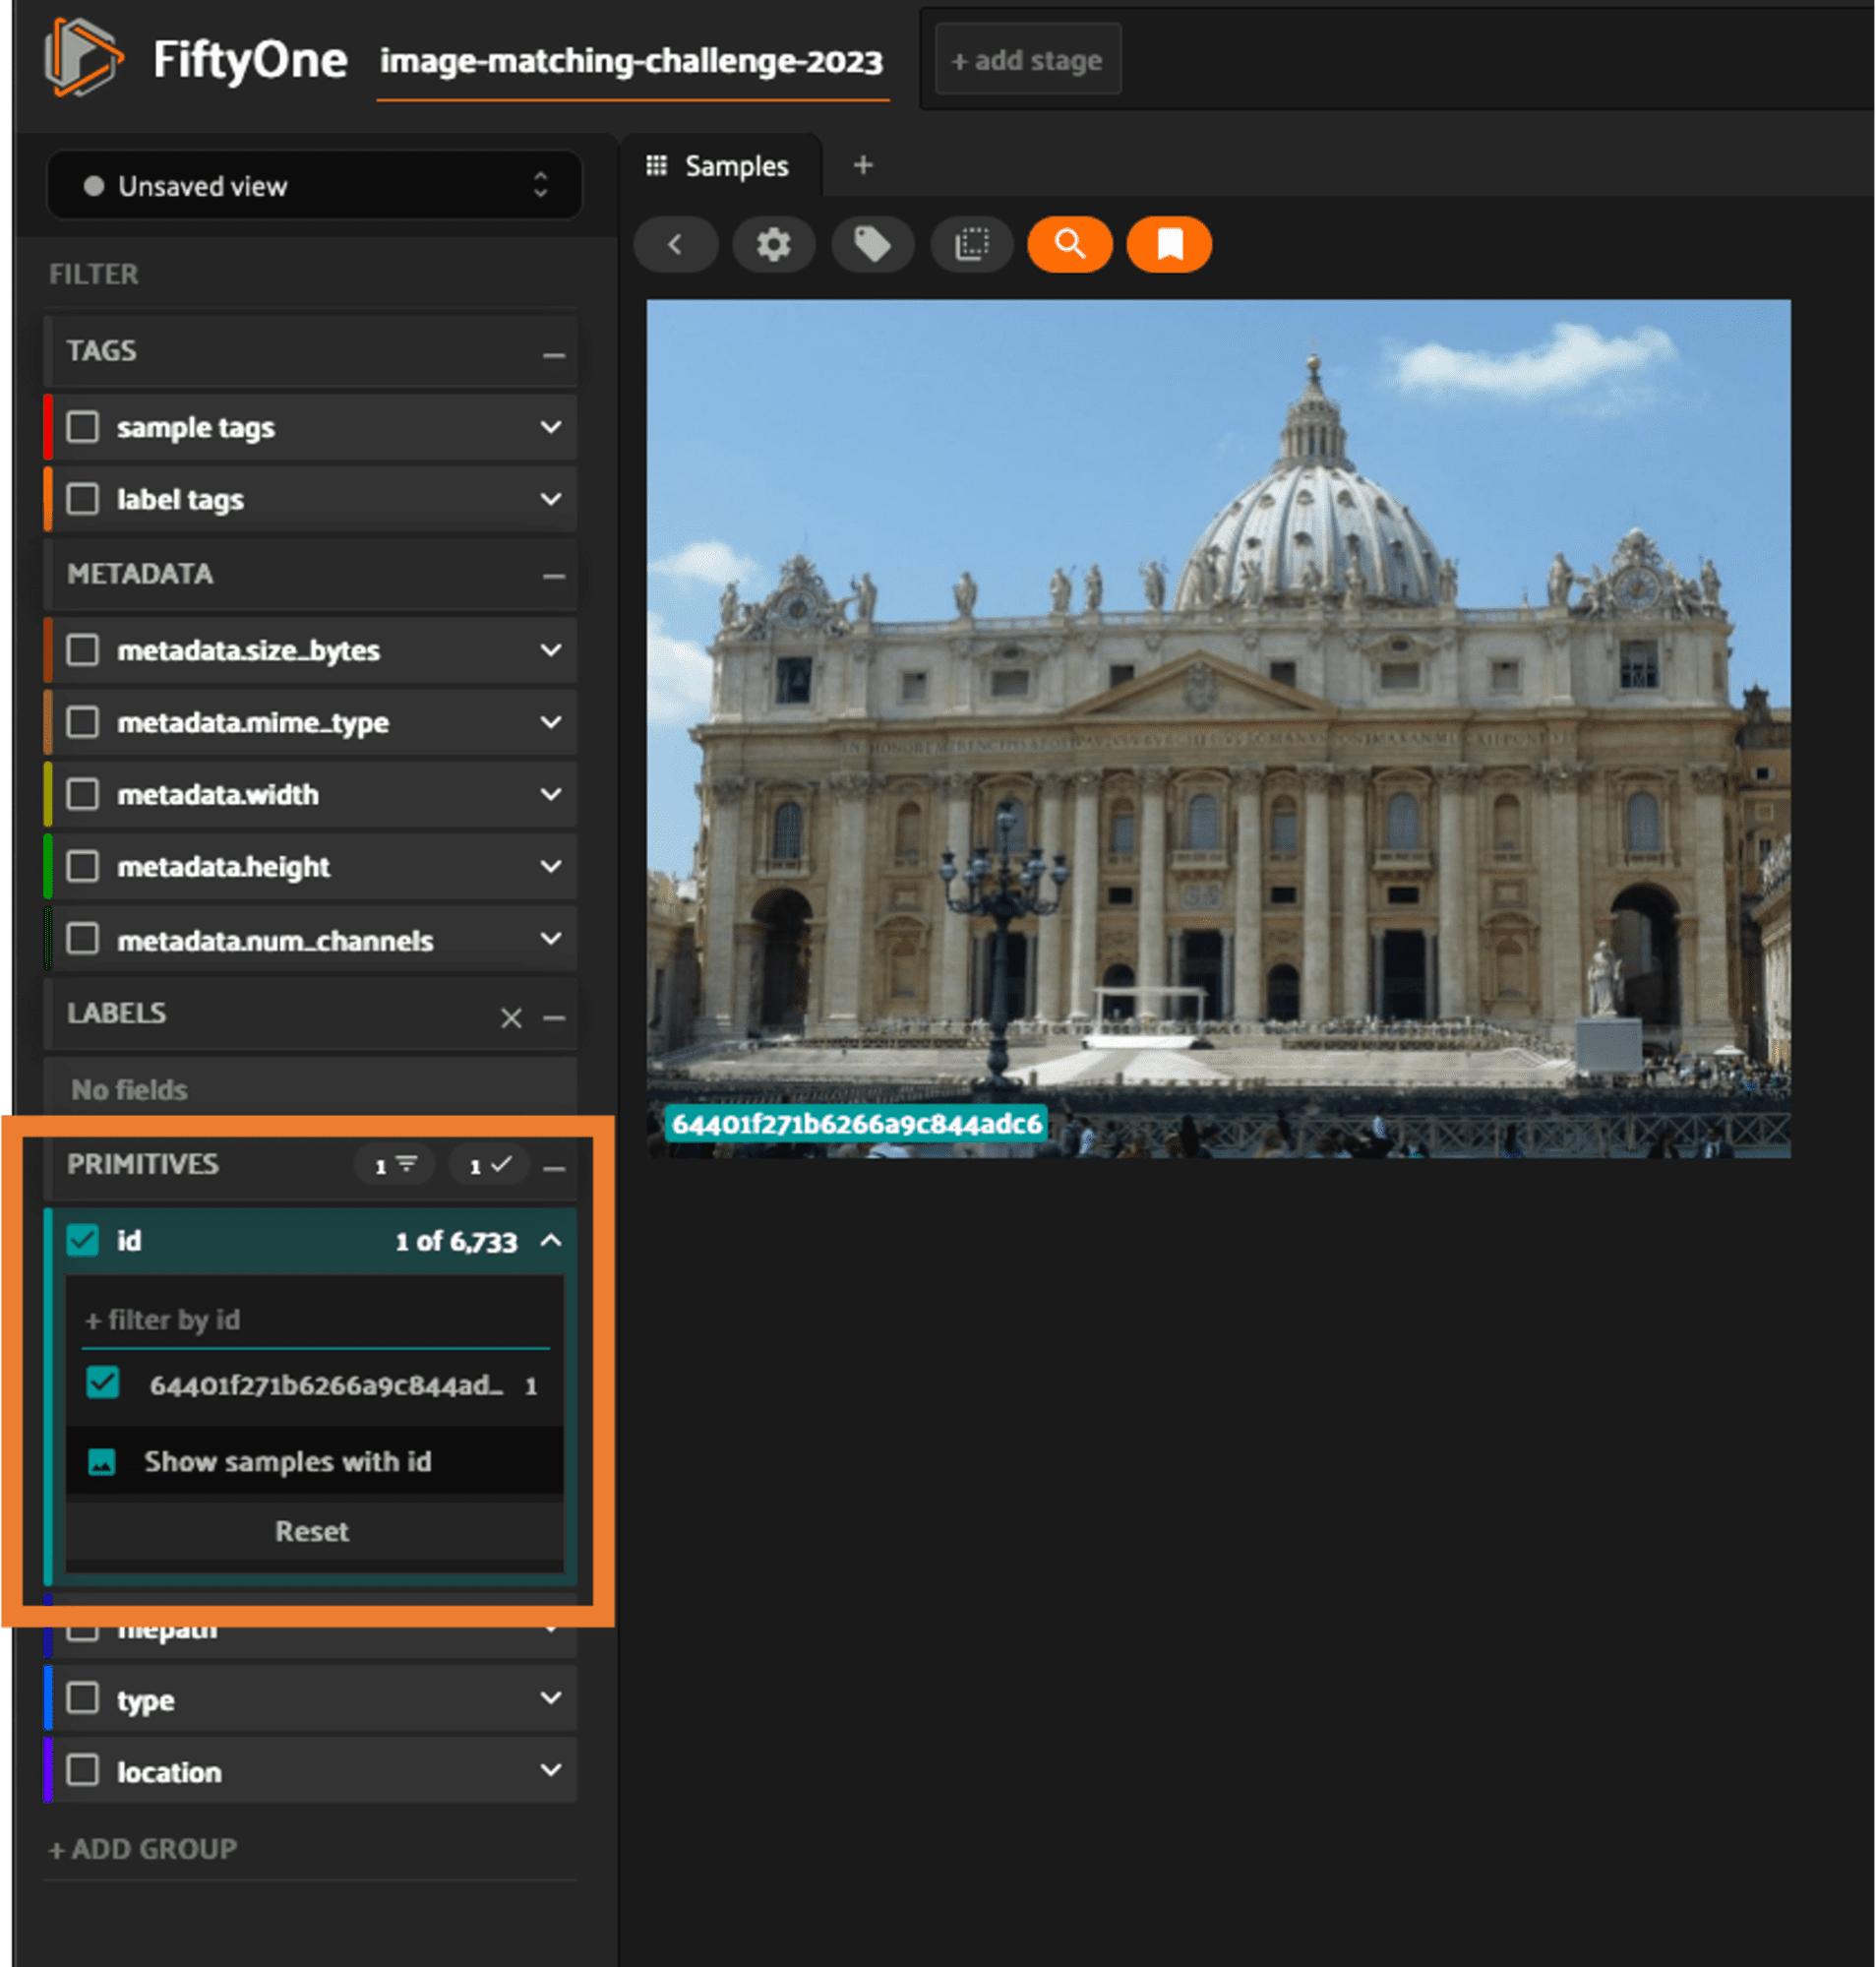Check the metadata.width checkbox
Screen dimensions: 1876x1967
(83, 794)
